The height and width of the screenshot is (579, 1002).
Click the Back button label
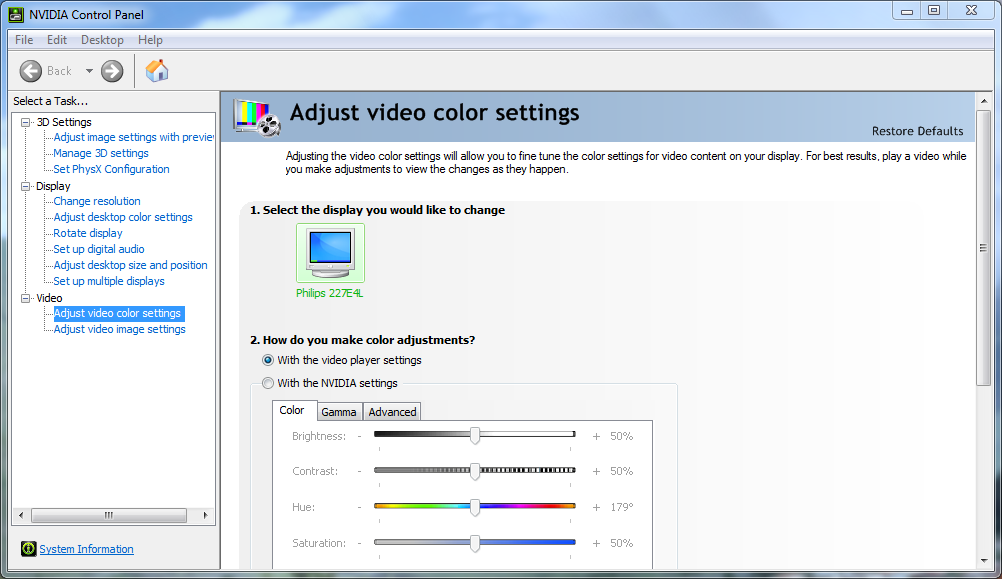point(59,71)
